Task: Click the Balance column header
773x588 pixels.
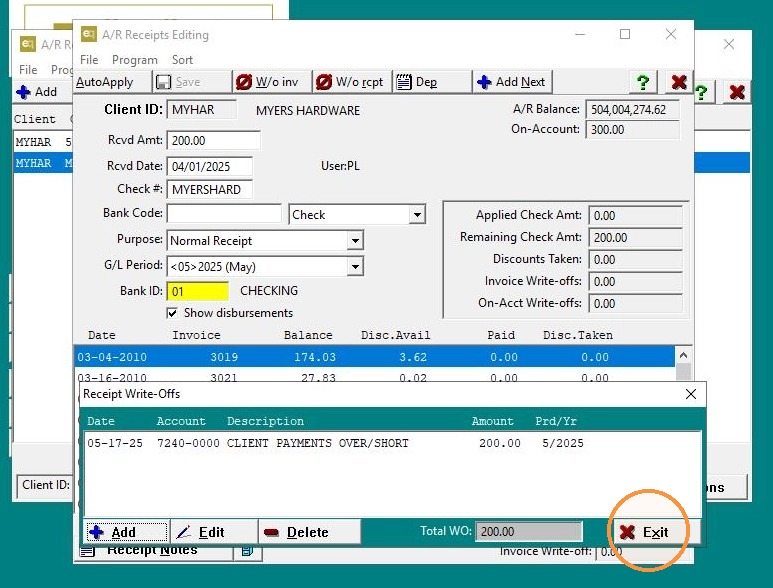Action: [308, 335]
